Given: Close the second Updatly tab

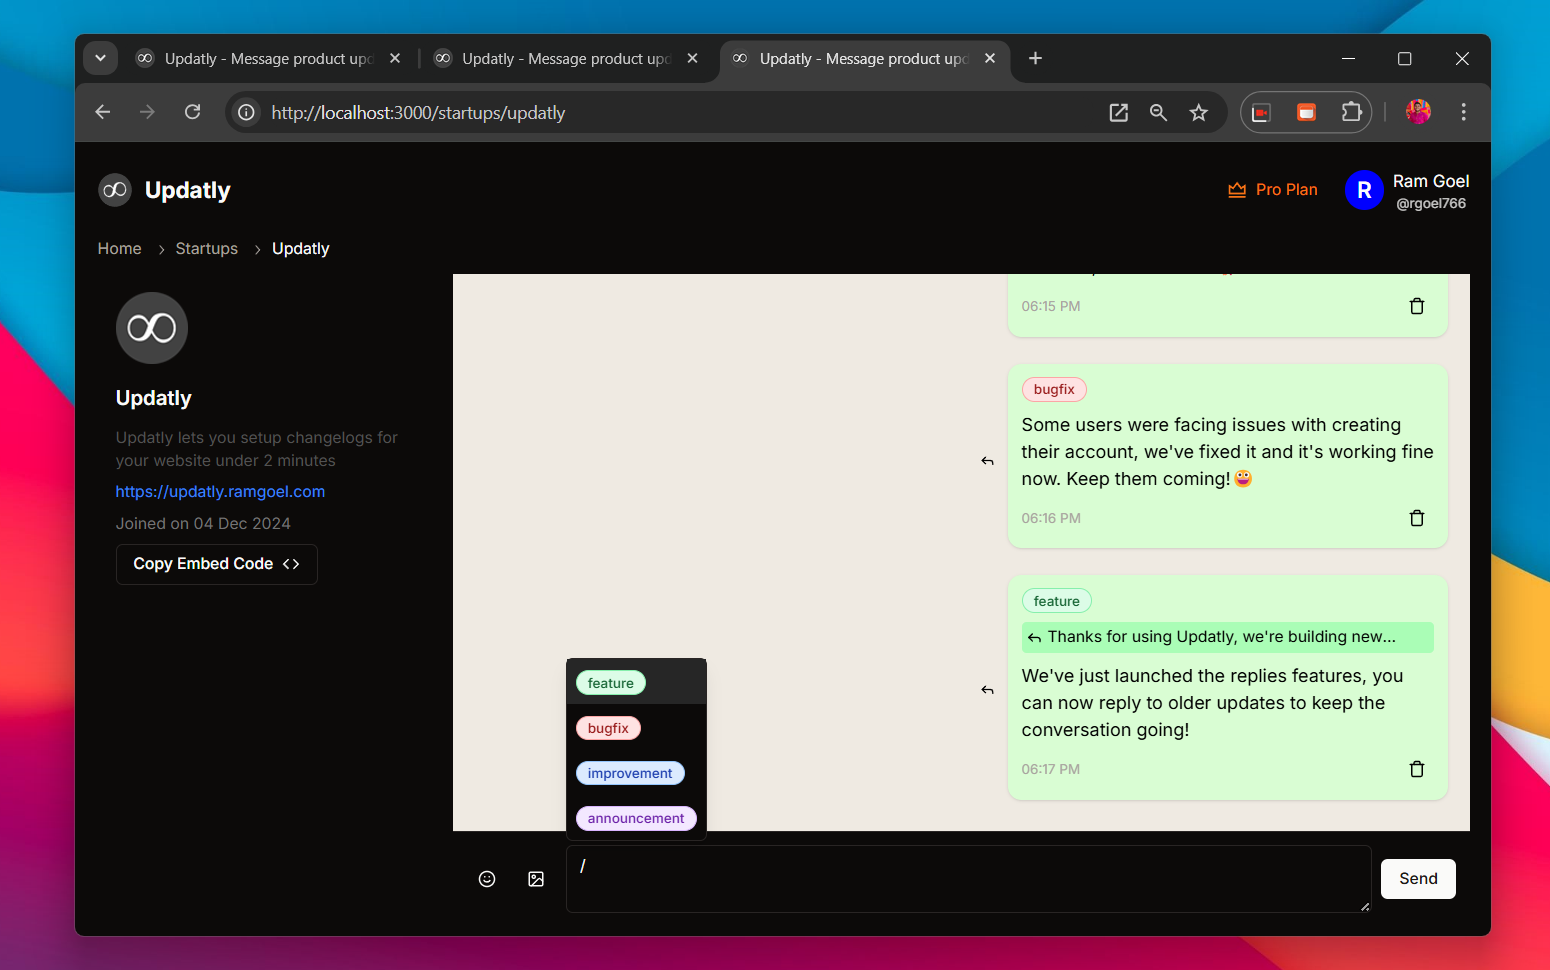Looking at the screenshot, I should click(x=692, y=59).
